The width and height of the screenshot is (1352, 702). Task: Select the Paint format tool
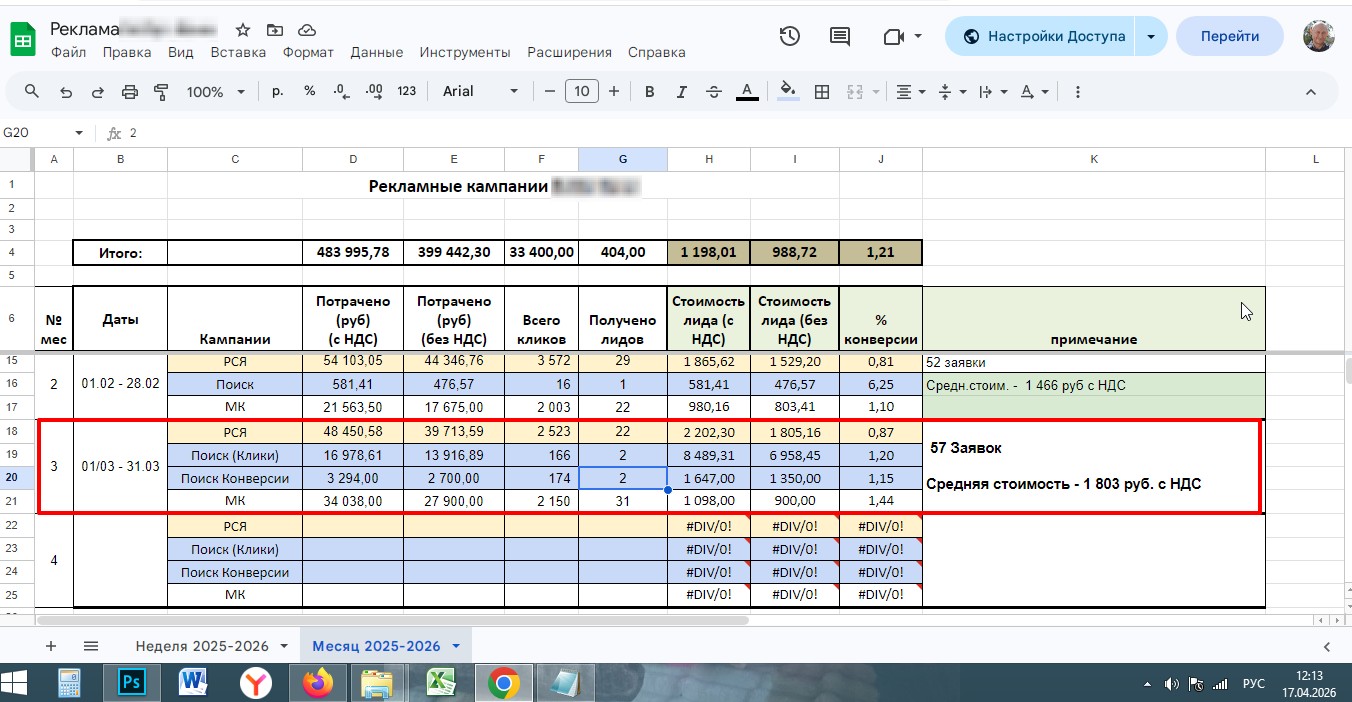pos(161,92)
